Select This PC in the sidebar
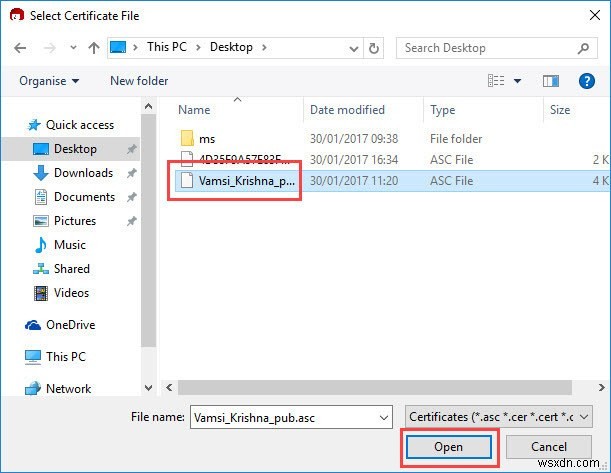This screenshot has width=611, height=473. pos(66,357)
